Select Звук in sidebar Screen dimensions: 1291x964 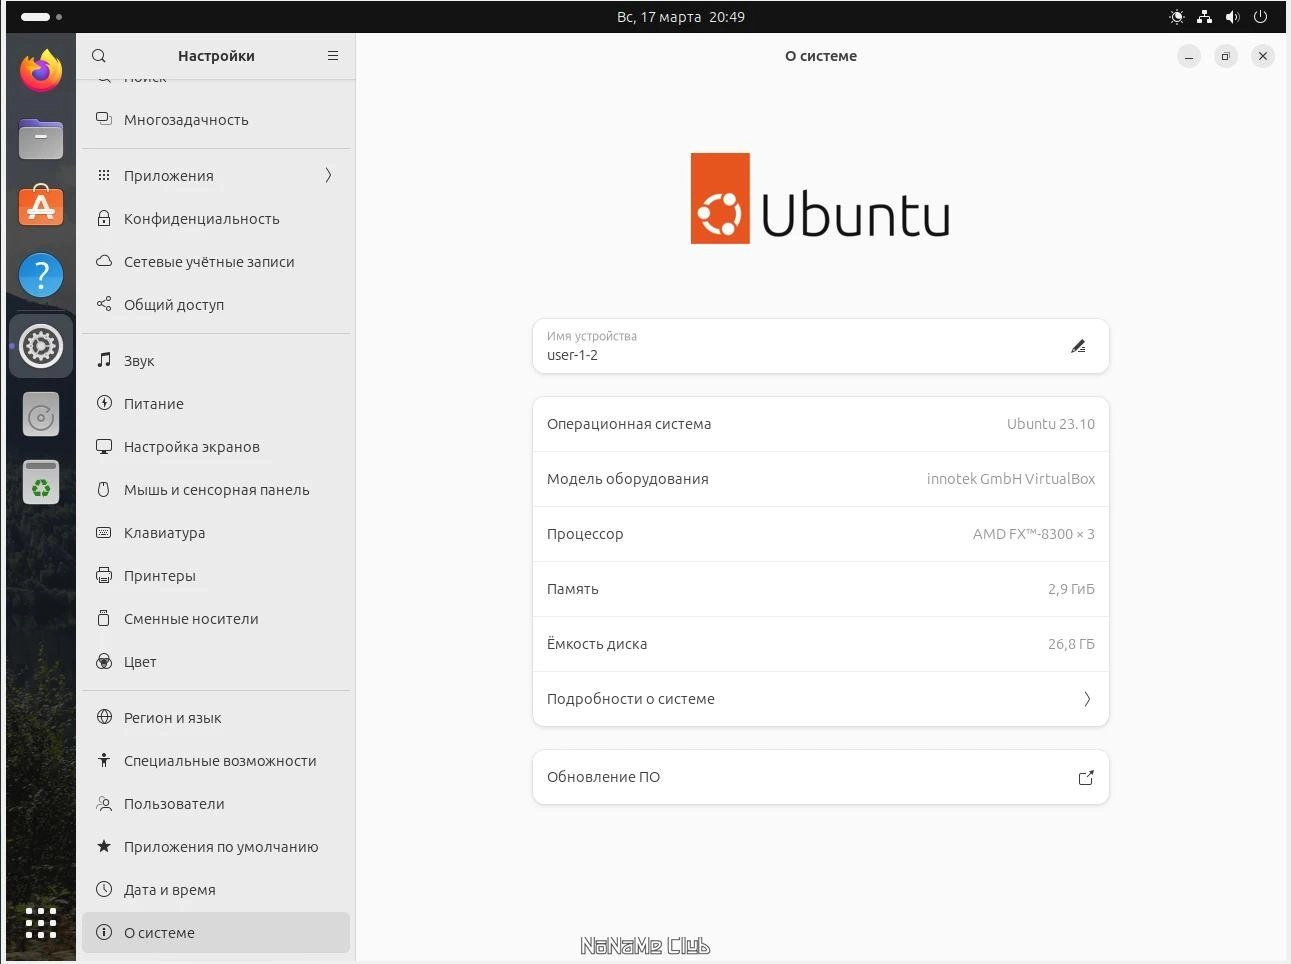coord(216,360)
